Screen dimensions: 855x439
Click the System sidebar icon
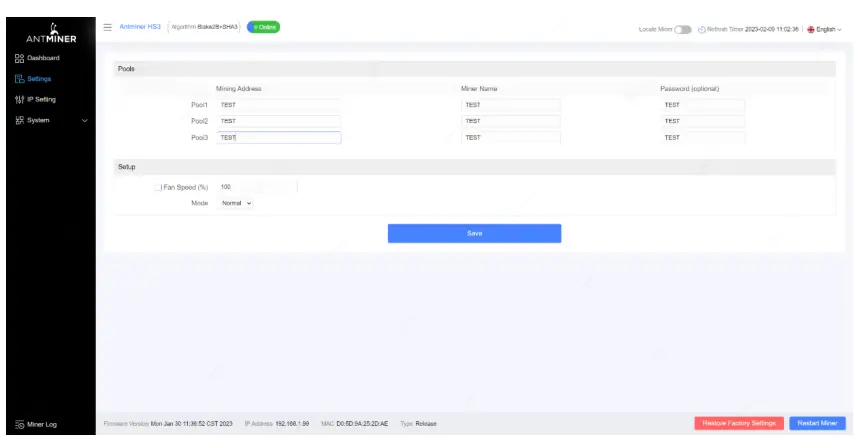tap(19, 120)
